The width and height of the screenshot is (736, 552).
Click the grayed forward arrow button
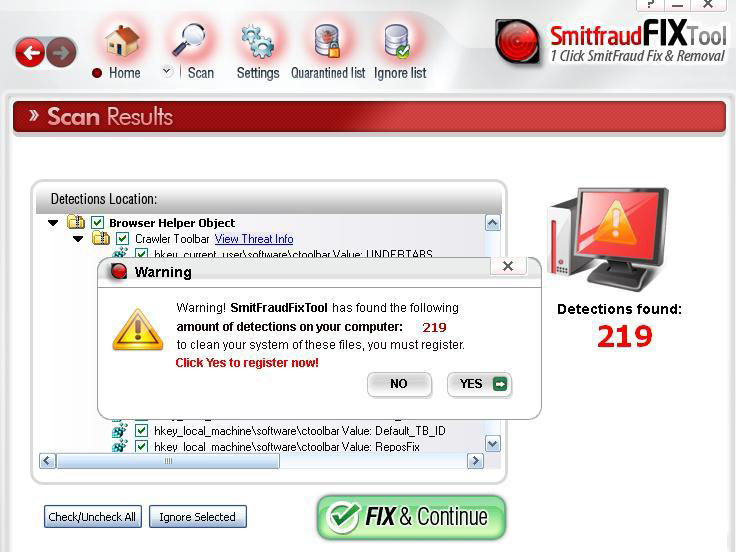tap(61, 52)
